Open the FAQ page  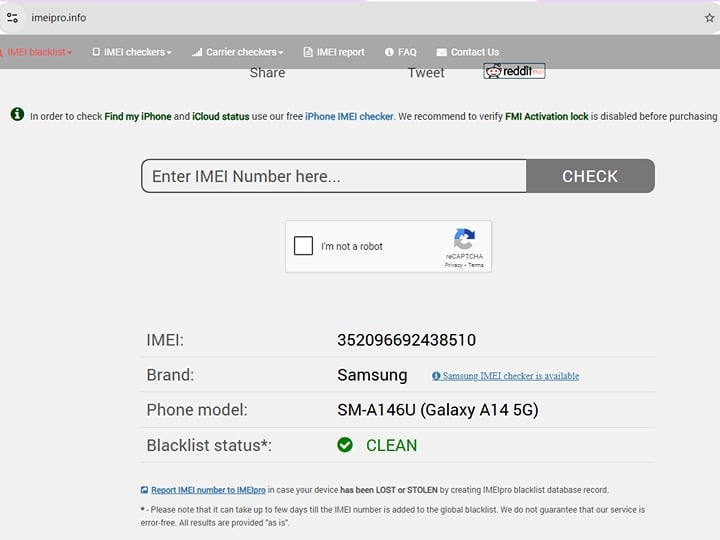(x=400, y=52)
